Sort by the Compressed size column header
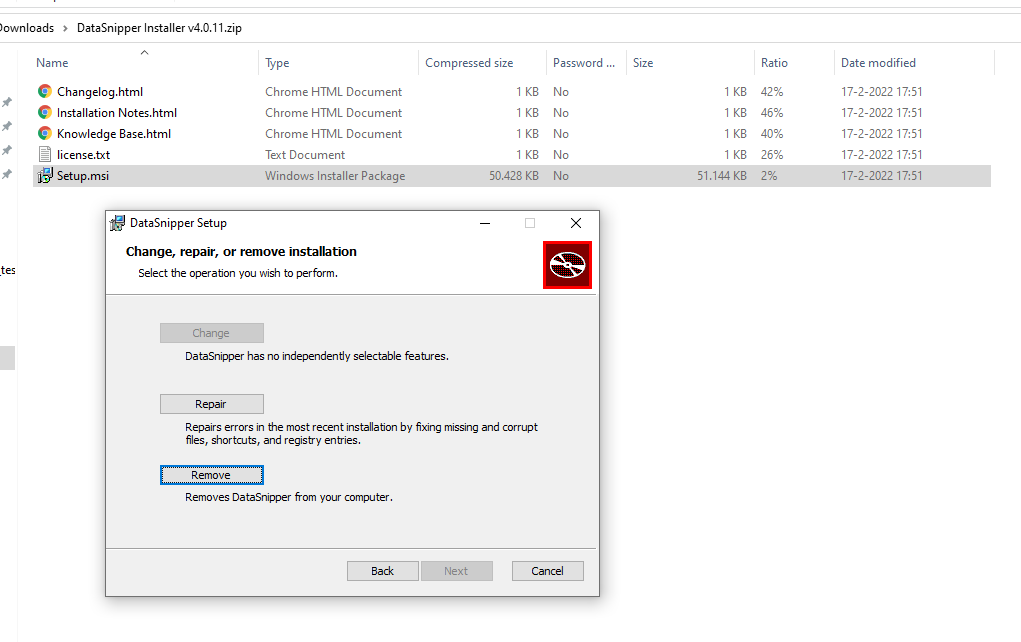Image resolution: width=1021 pixels, height=642 pixels. (469, 63)
